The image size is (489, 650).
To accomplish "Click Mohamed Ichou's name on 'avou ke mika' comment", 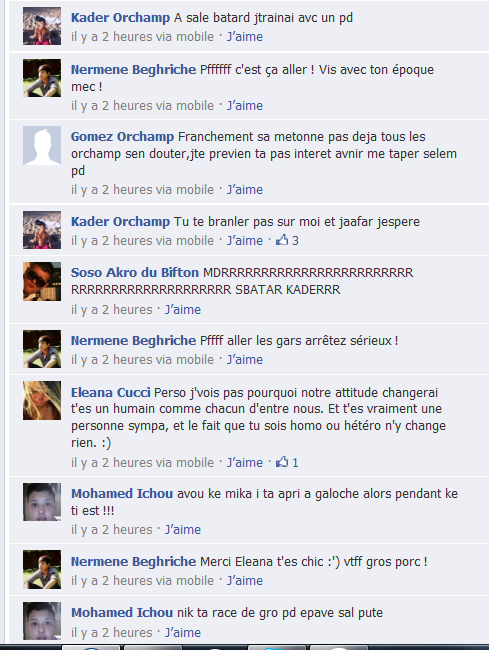I will [122, 493].
